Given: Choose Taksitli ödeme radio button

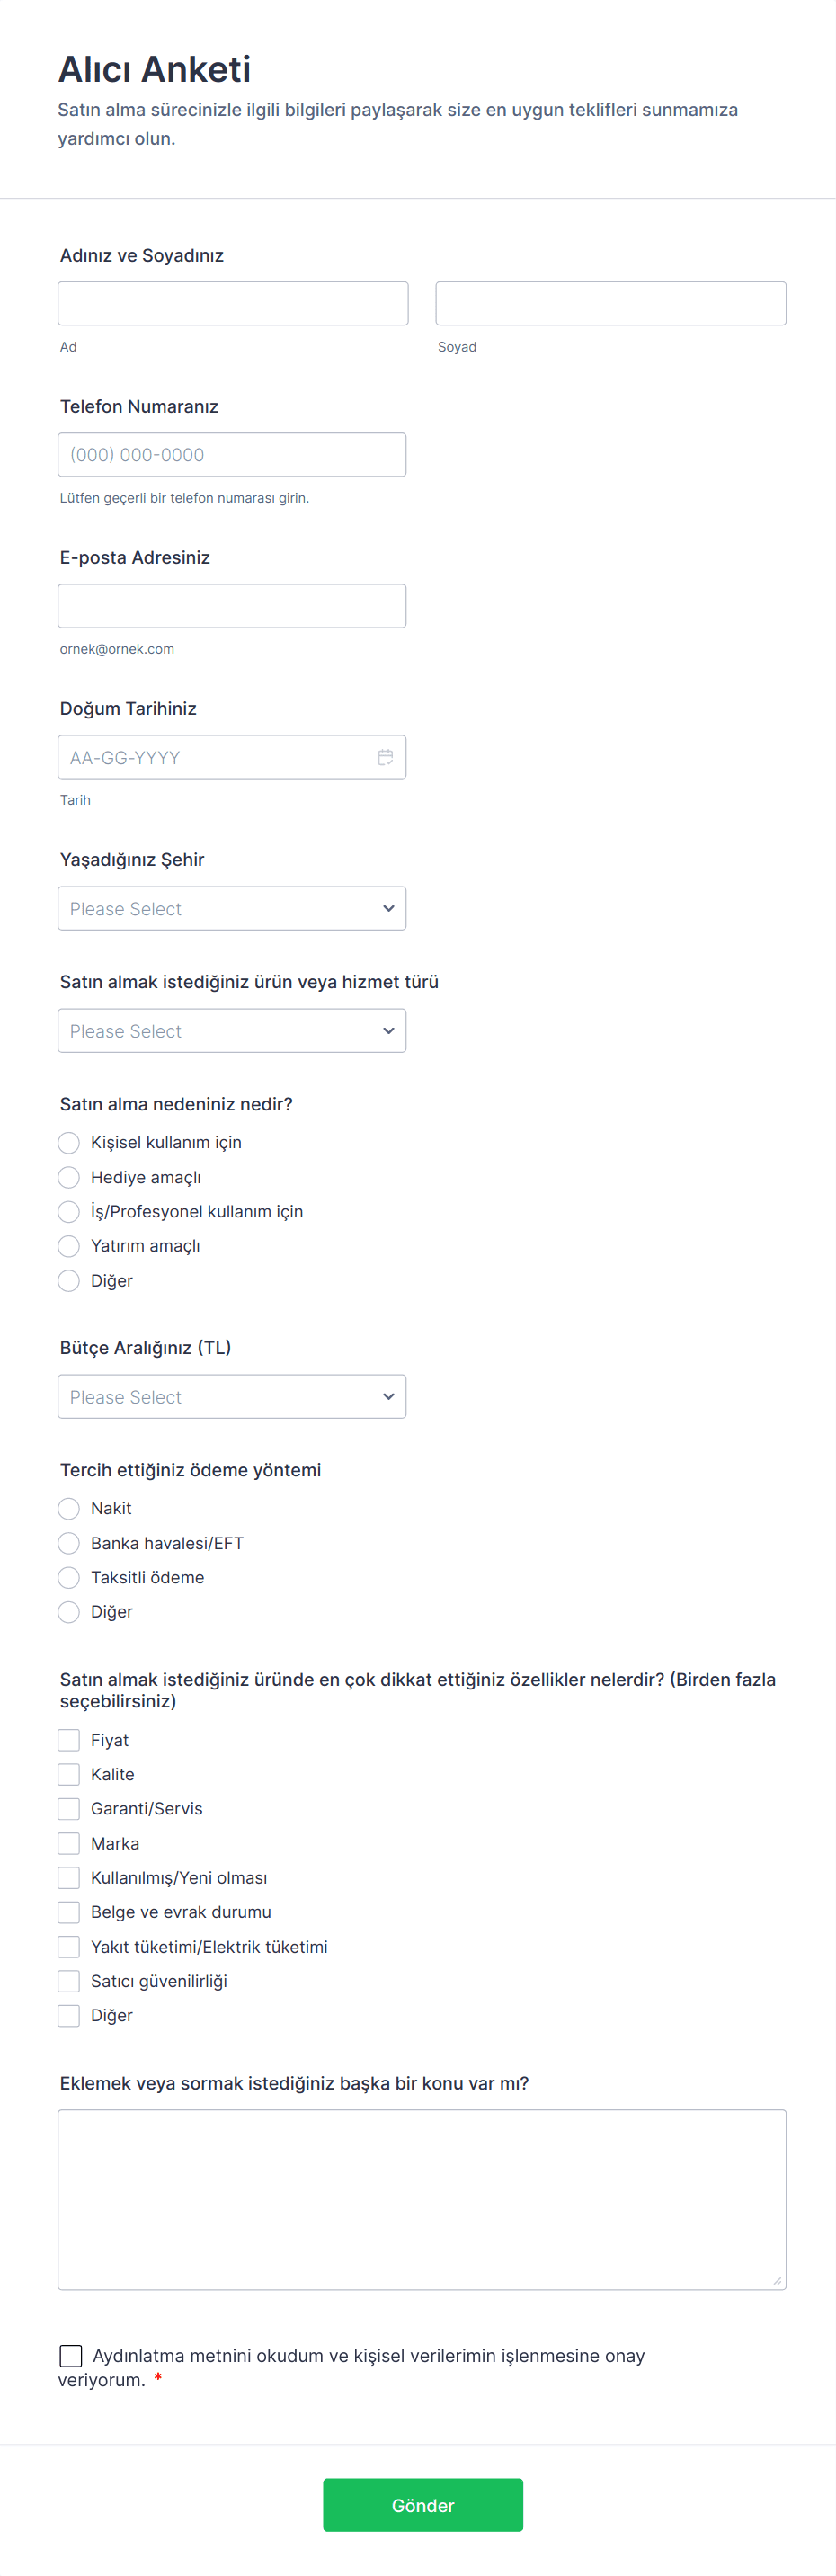Looking at the screenshot, I should click(69, 1577).
